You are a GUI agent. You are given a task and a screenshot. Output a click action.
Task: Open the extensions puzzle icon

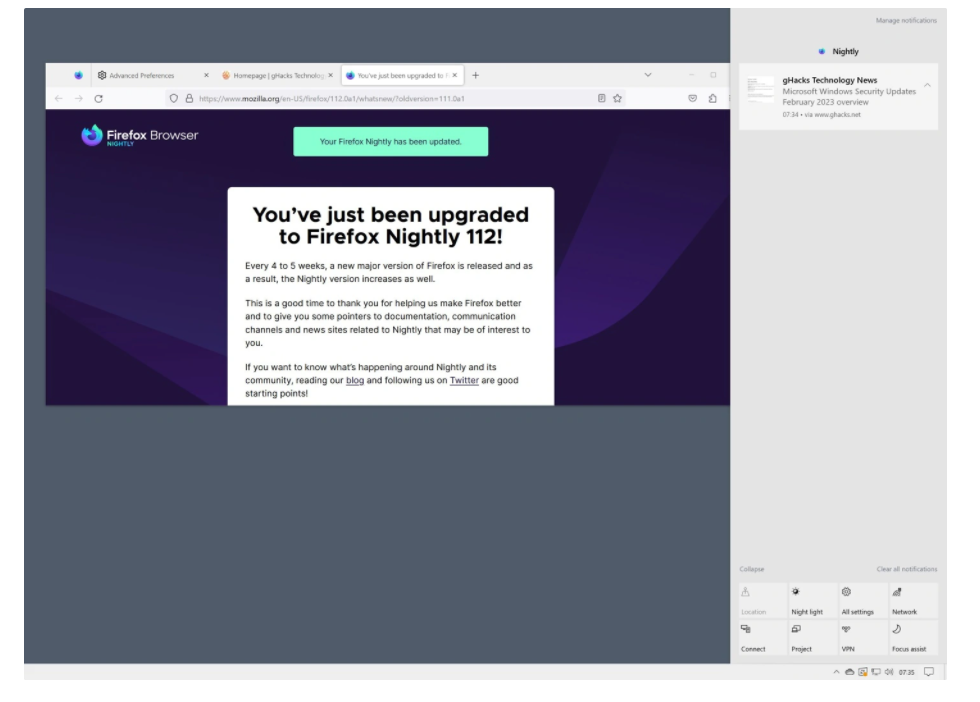pos(712,98)
